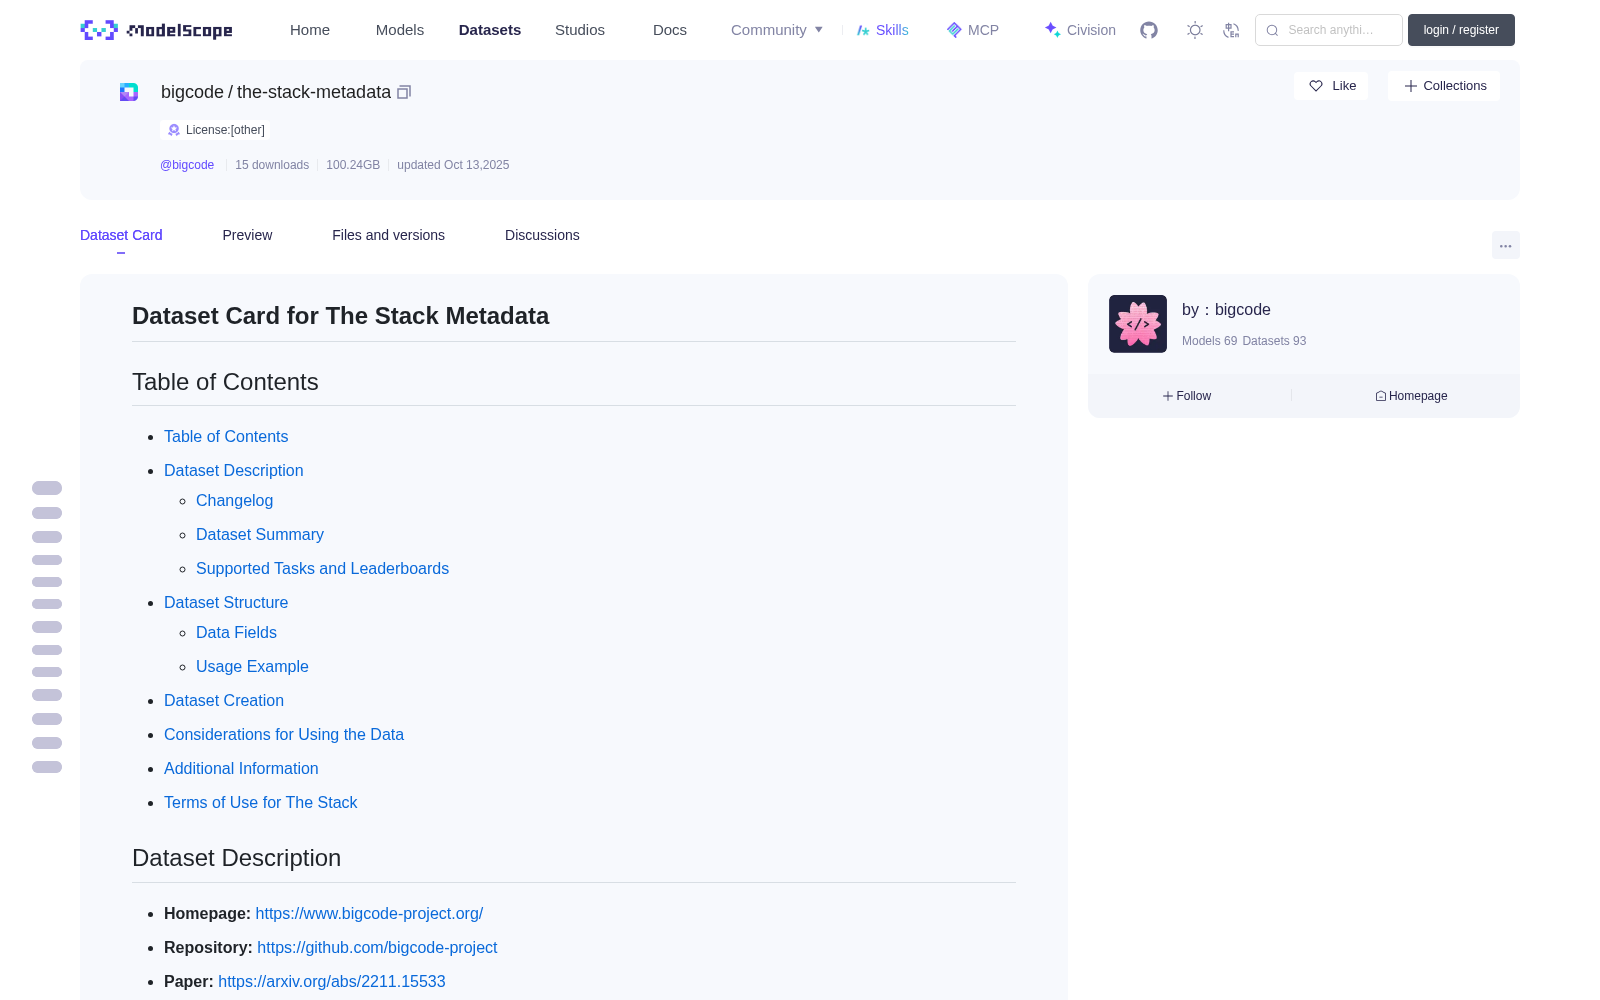Screen dimensions: 1600x1000
Task: Open the Models menu item
Action: (400, 30)
